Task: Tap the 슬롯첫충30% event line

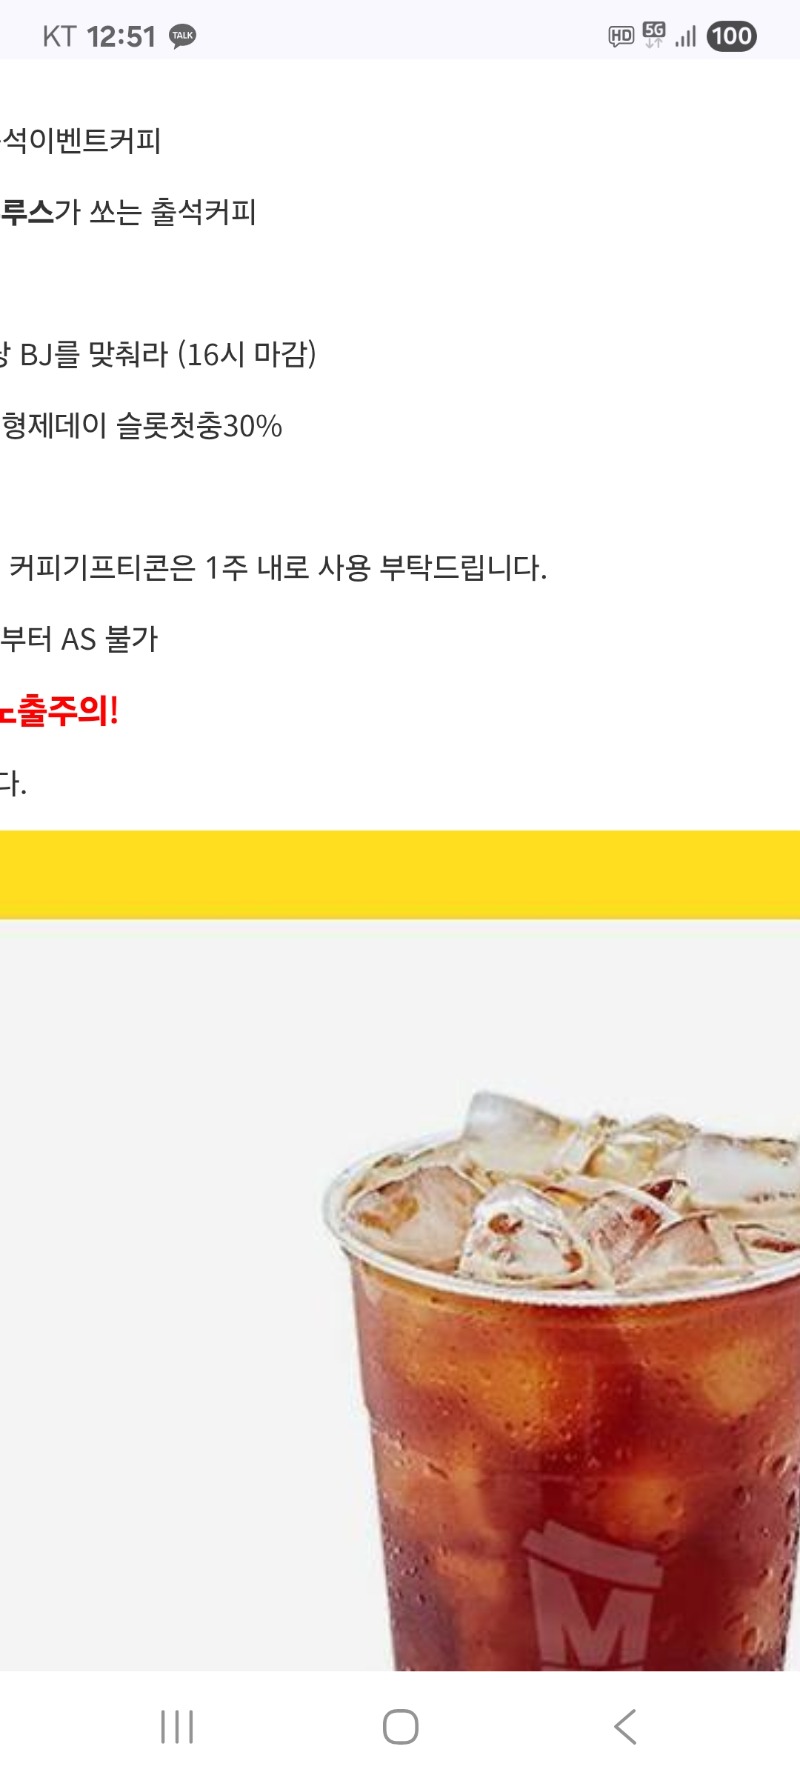Action: (141, 426)
